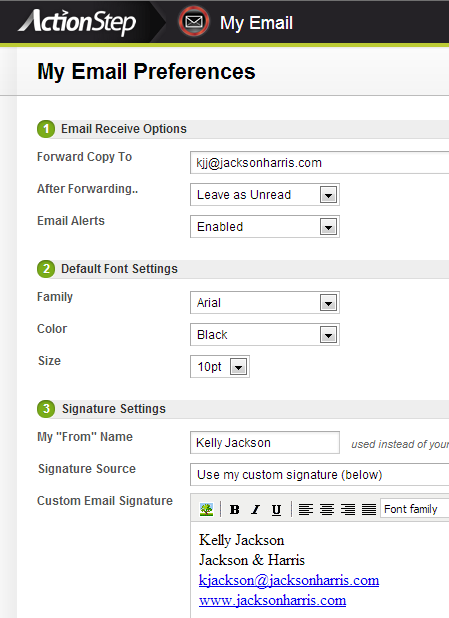Click the My Email Preferences title
This screenshot has width=449, height=618.
146,71
